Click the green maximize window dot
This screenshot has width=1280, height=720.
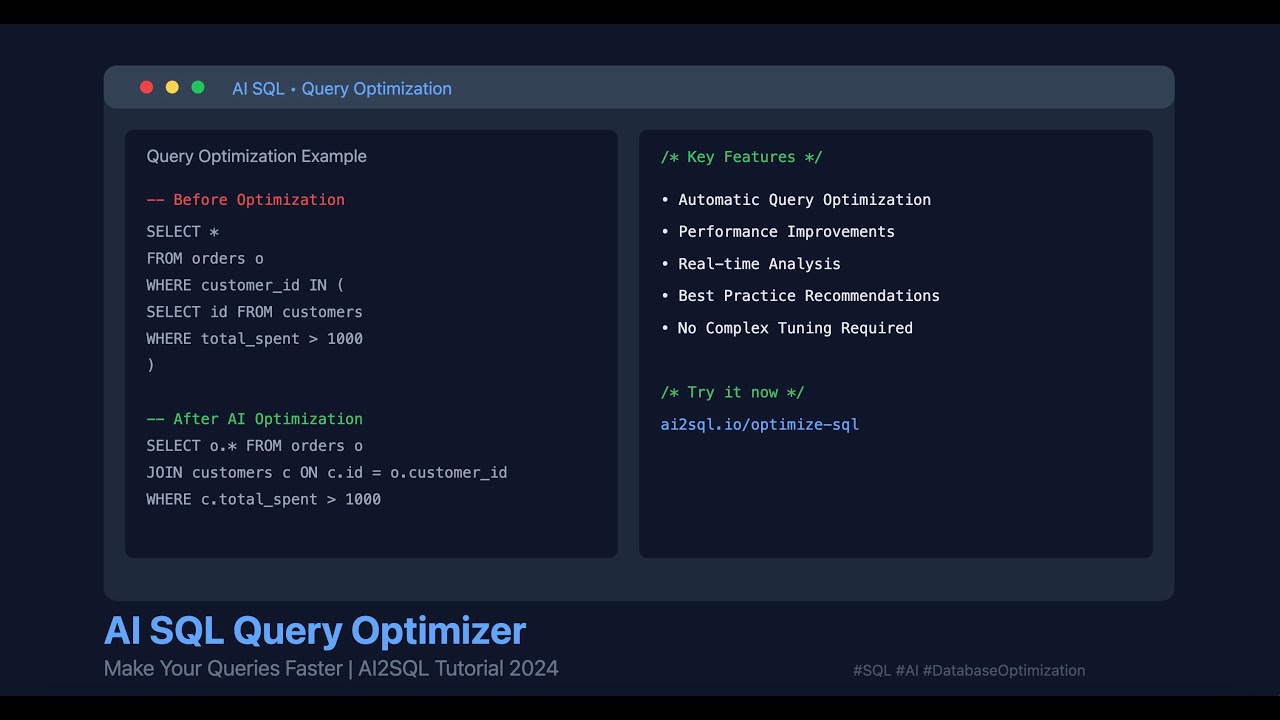click(198, 87)
